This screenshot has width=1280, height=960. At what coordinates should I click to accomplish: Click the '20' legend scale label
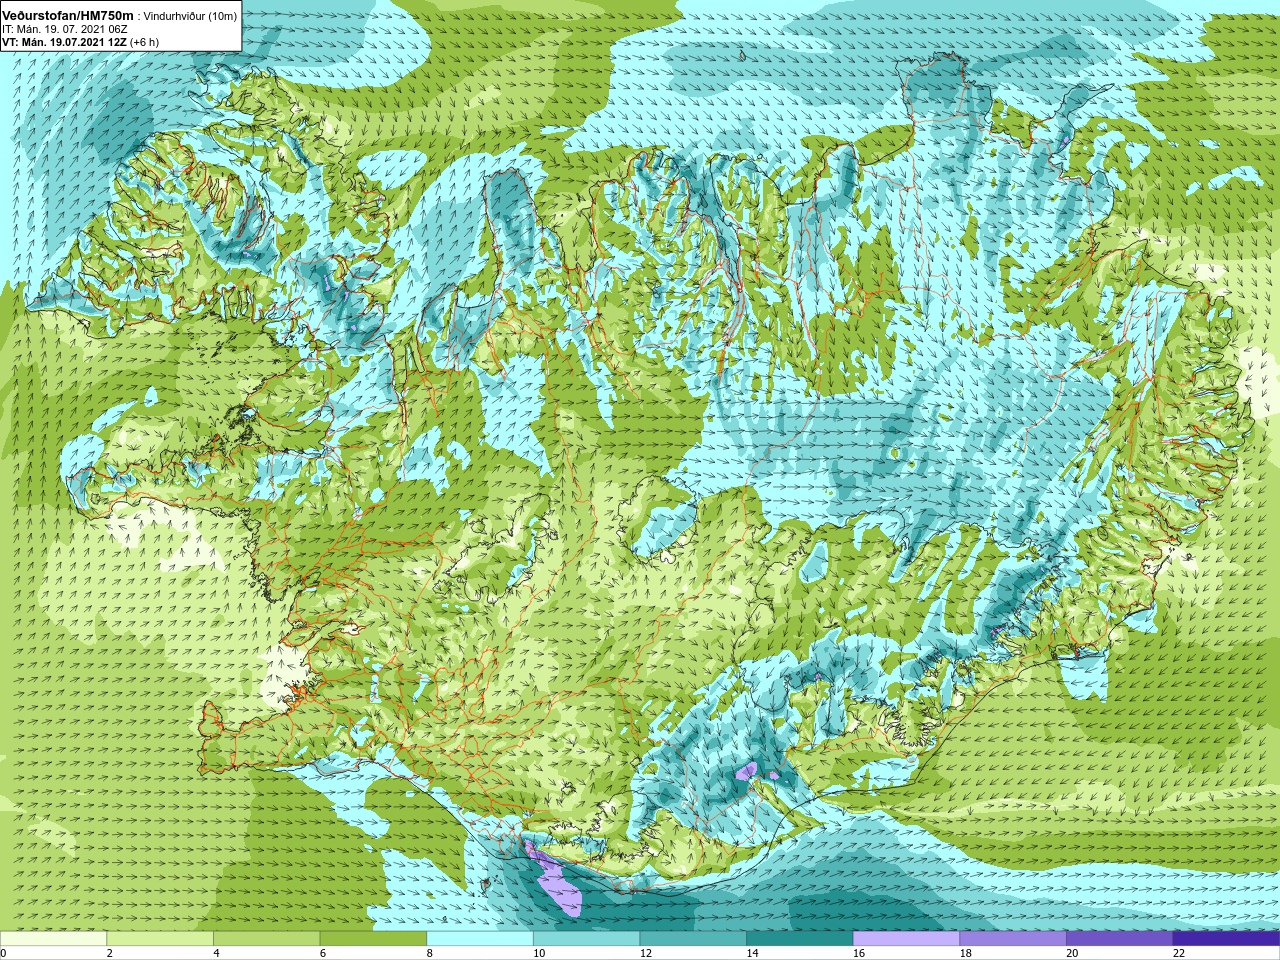click(1073, 953)
